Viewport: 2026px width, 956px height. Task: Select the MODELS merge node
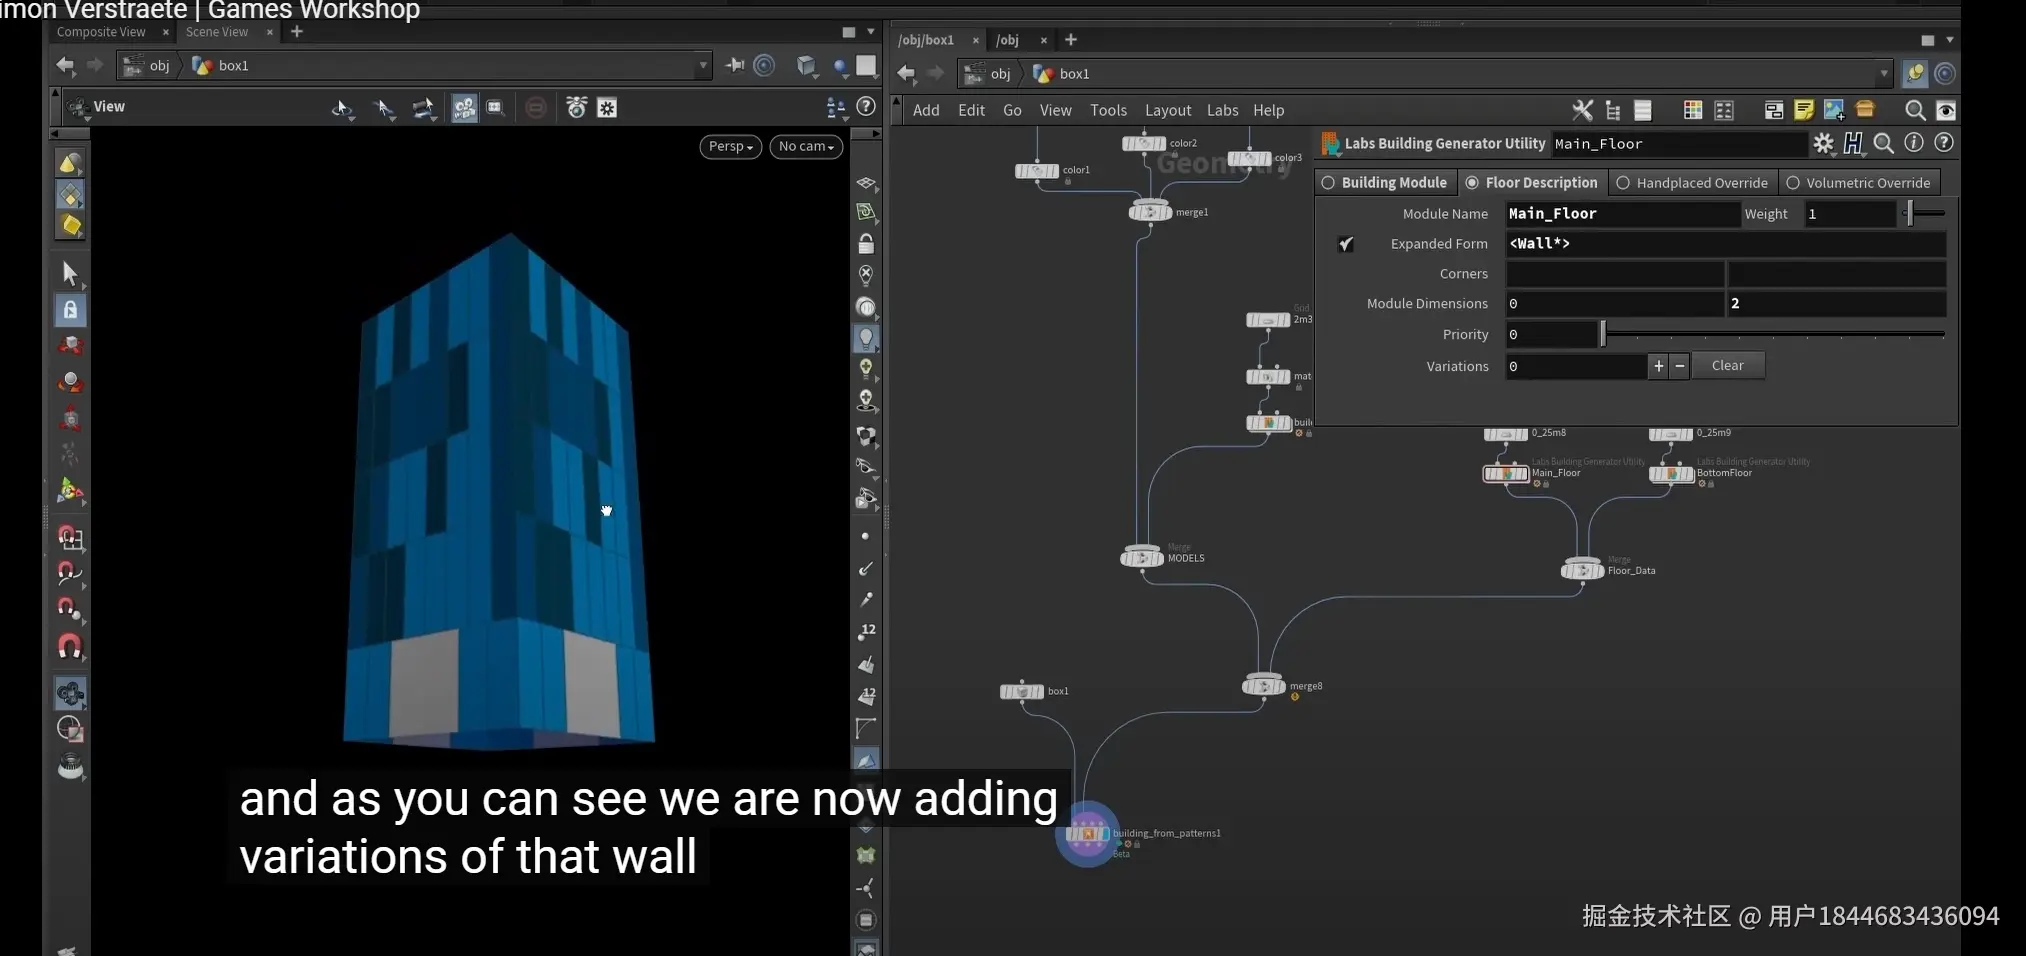(1142, 558)
